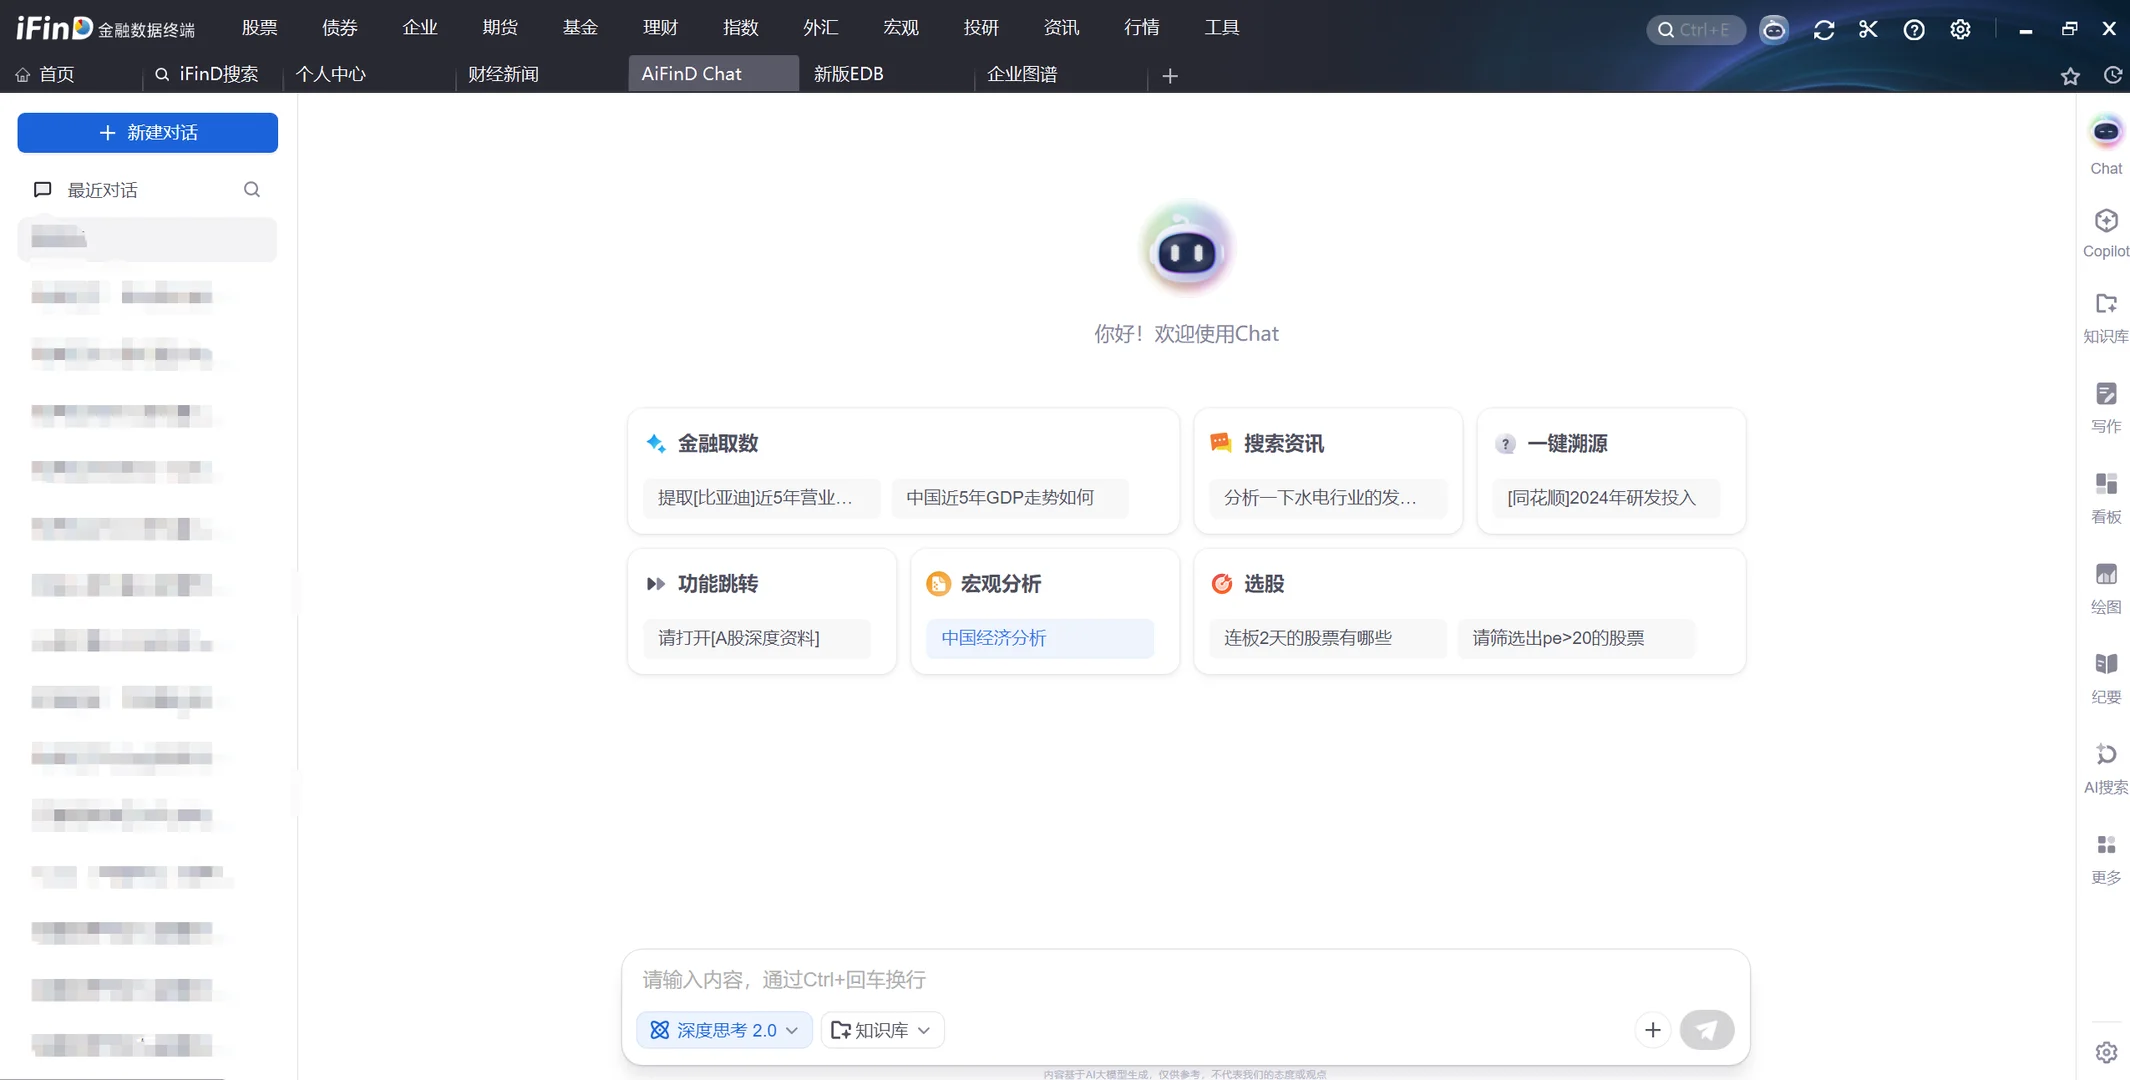Open the 绘图 charting tool
The image size is (2130, 1080).
(2105, 587)
